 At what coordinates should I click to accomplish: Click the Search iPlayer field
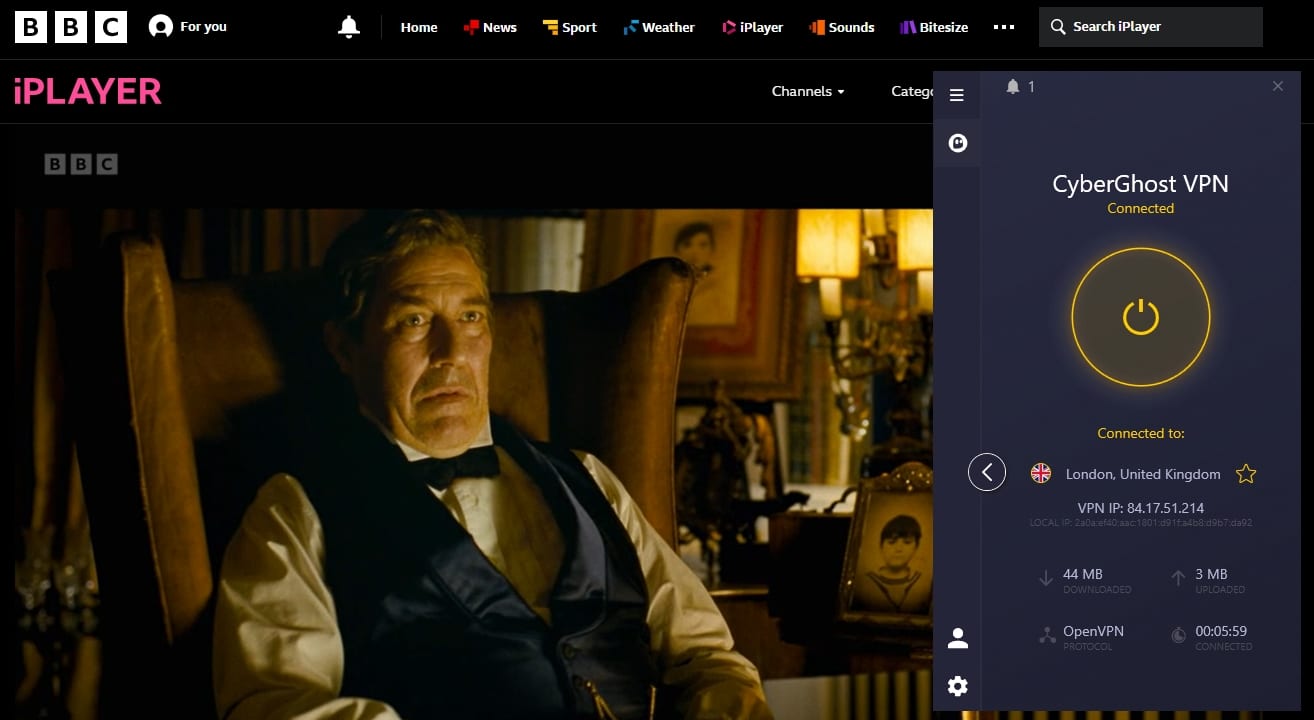pyautogui.click(x=1151, y=27)
